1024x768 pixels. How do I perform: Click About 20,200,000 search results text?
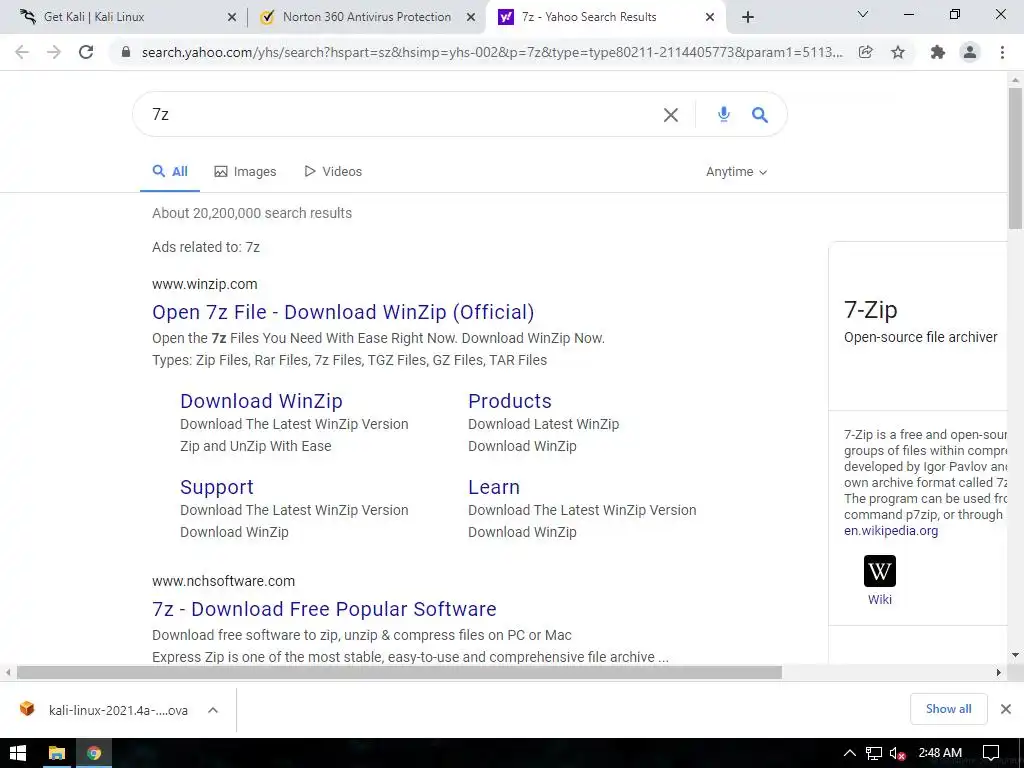click(x=252, y=213)
